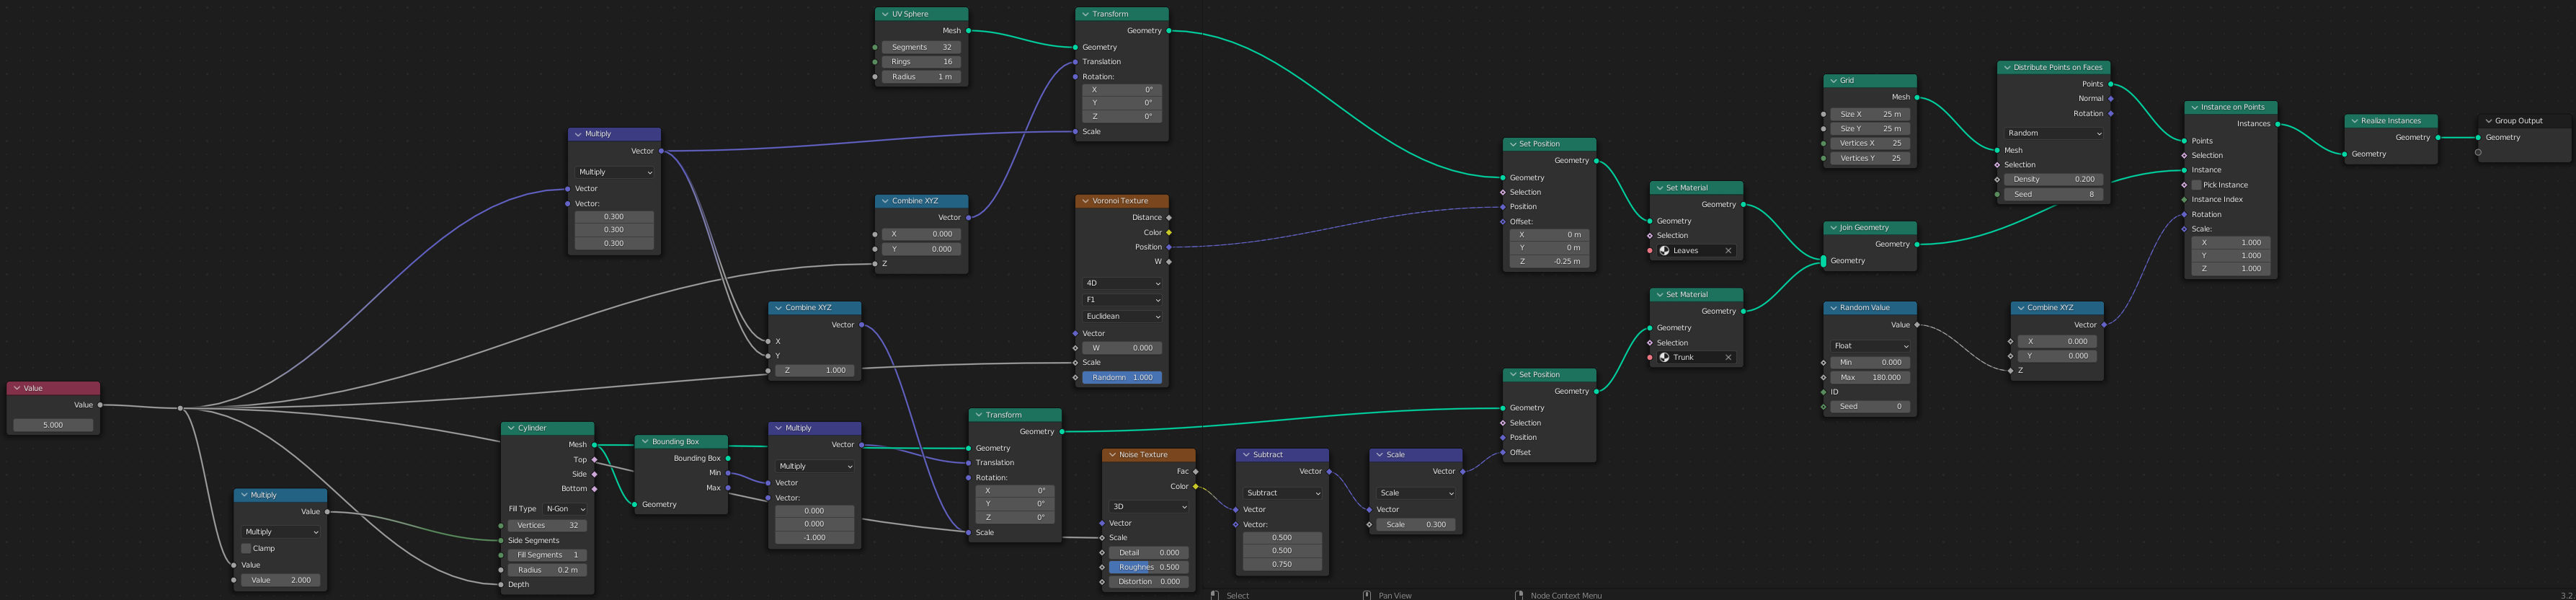The height and width of the screenshot is (600, 2576).
Task: Clear the Trunk material with X
Action: pos(1728,357)
